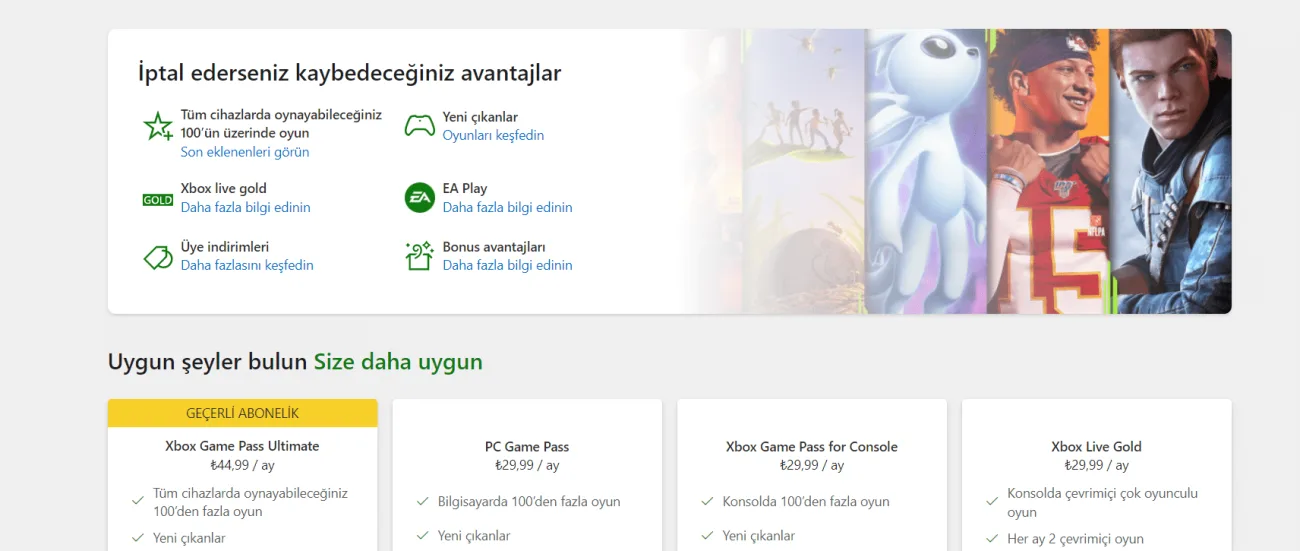Click the ₺29,99 / ay price under PC Game Pass
The image size is (1300, 551).
point(527,465)
